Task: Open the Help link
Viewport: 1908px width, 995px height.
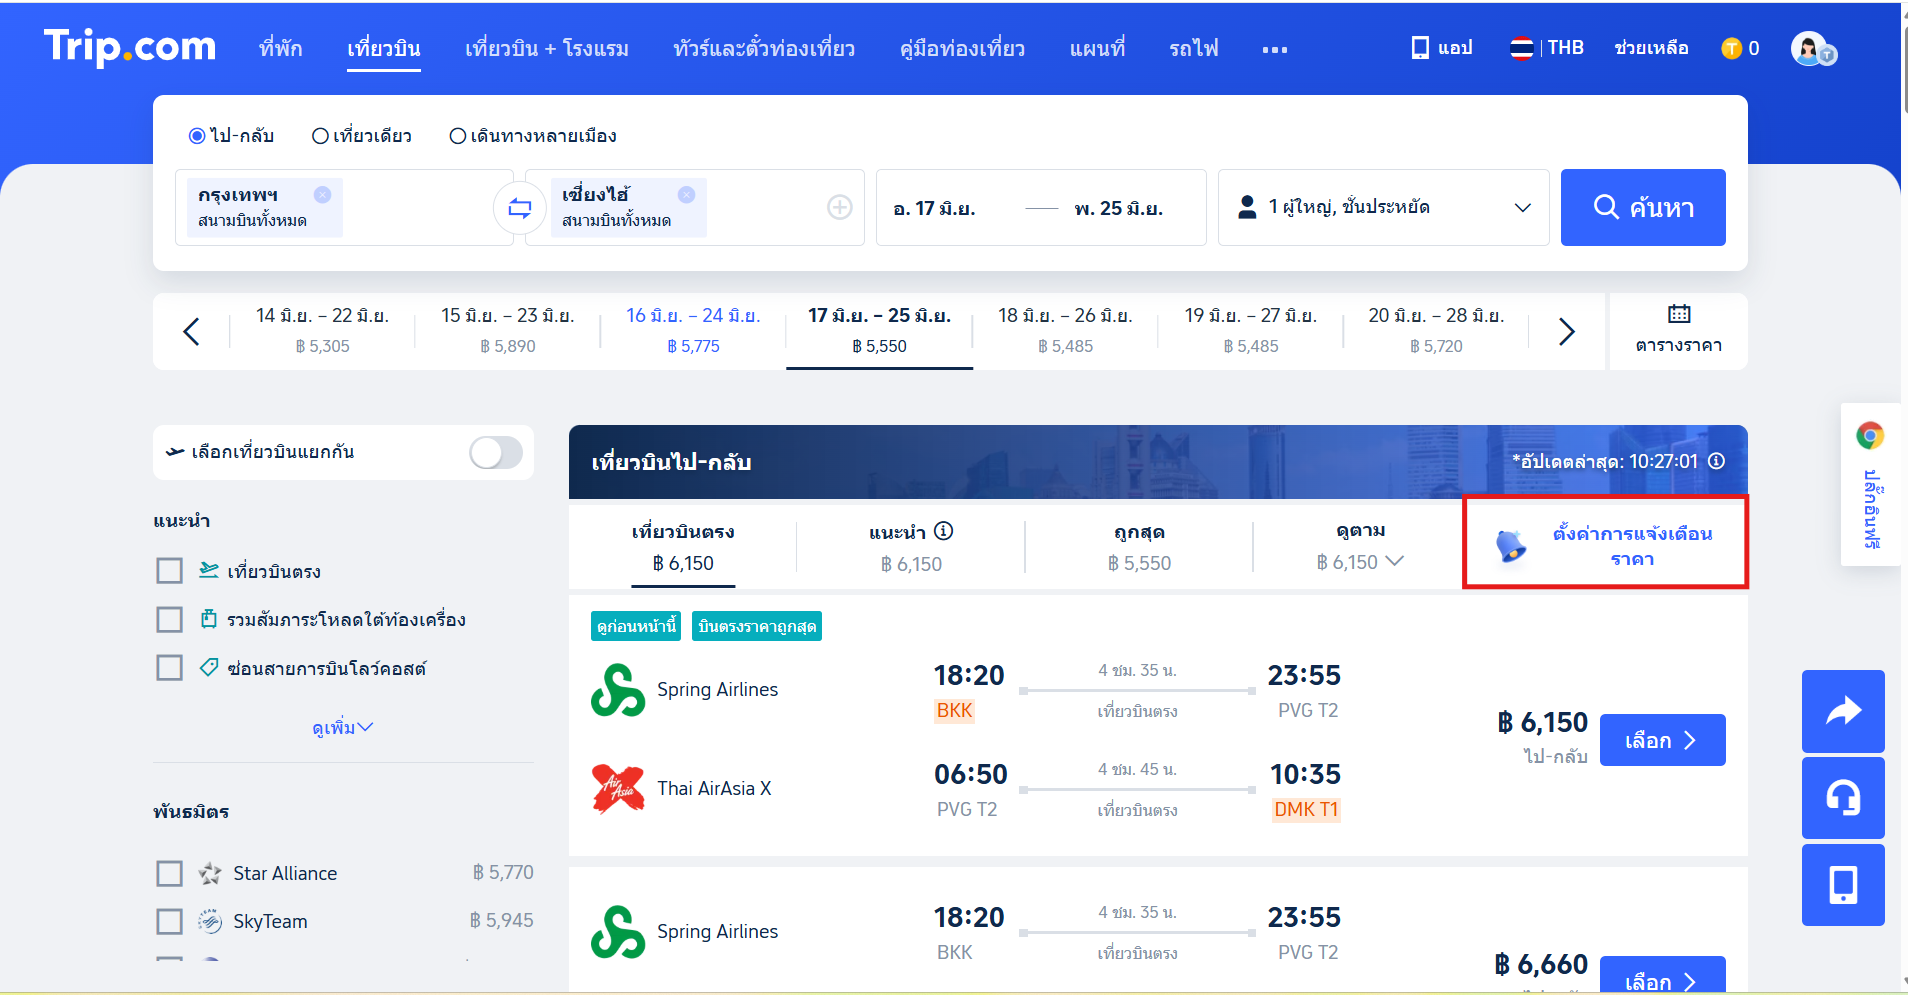Action: click(x=1651, y=48)
